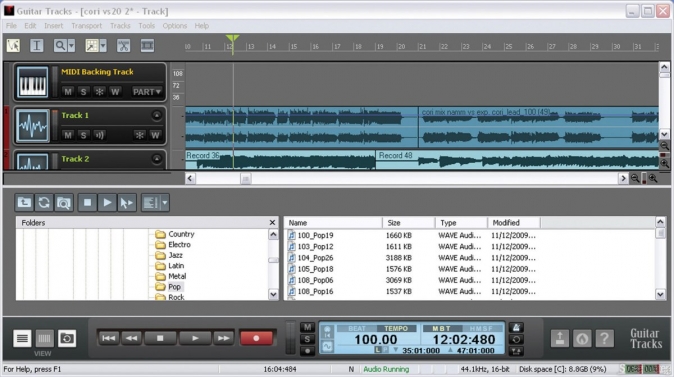Click the export upload icon
Image resolution: width=674 pixels, height=377 pixels.
coord(560,339)
